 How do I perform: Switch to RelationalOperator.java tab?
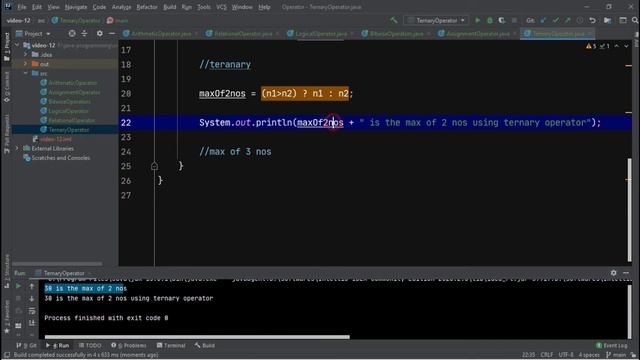[243, 34]
